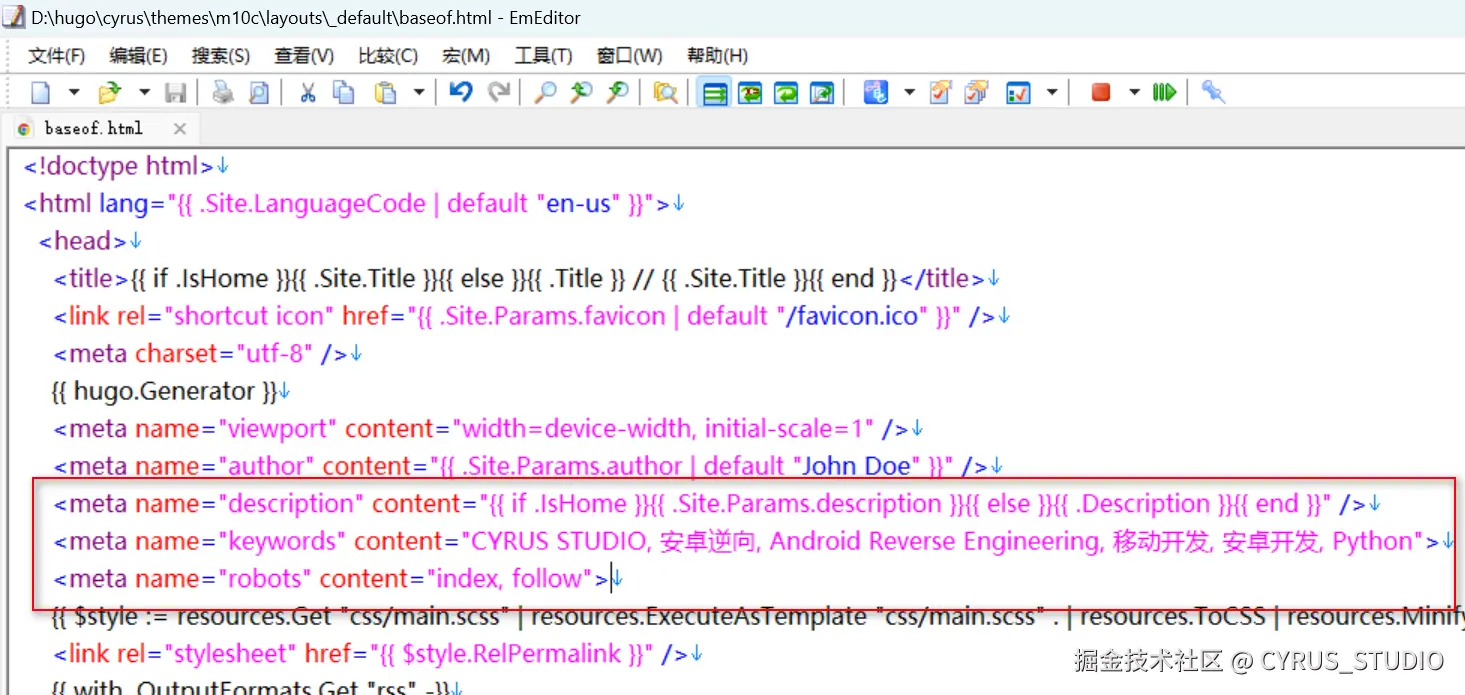Open Find in Files icon
This screenshot has height=695, width=1465.
(x=665, y=93)
